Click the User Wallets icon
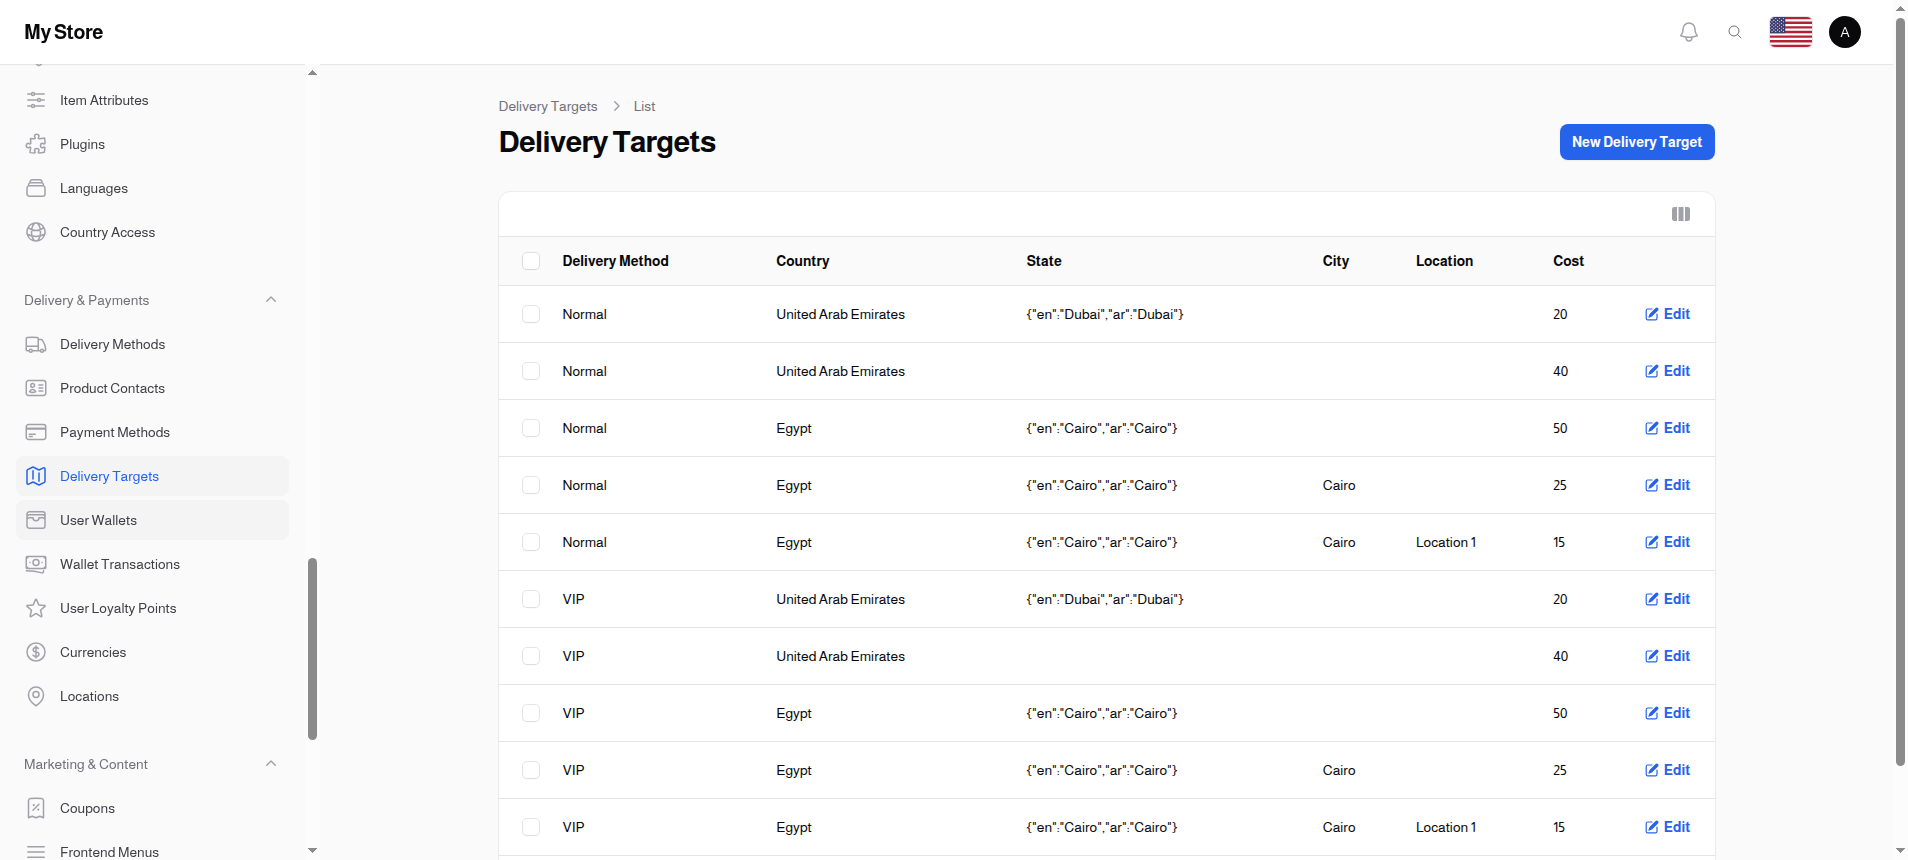Screen dimensions: 1908x860 36,520
